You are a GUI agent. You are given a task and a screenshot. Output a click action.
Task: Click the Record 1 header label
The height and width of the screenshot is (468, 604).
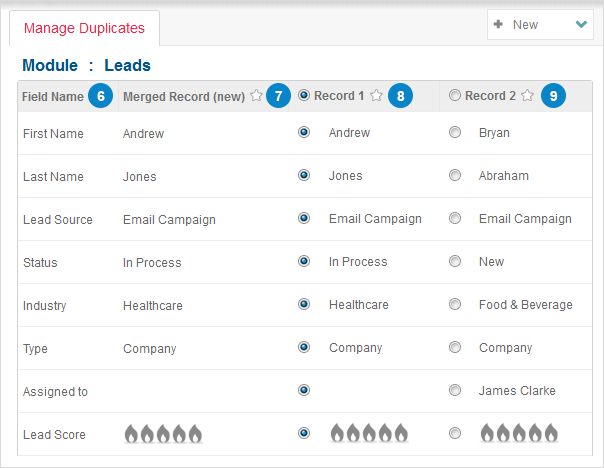pyautogui.click(x=339, y=96)
